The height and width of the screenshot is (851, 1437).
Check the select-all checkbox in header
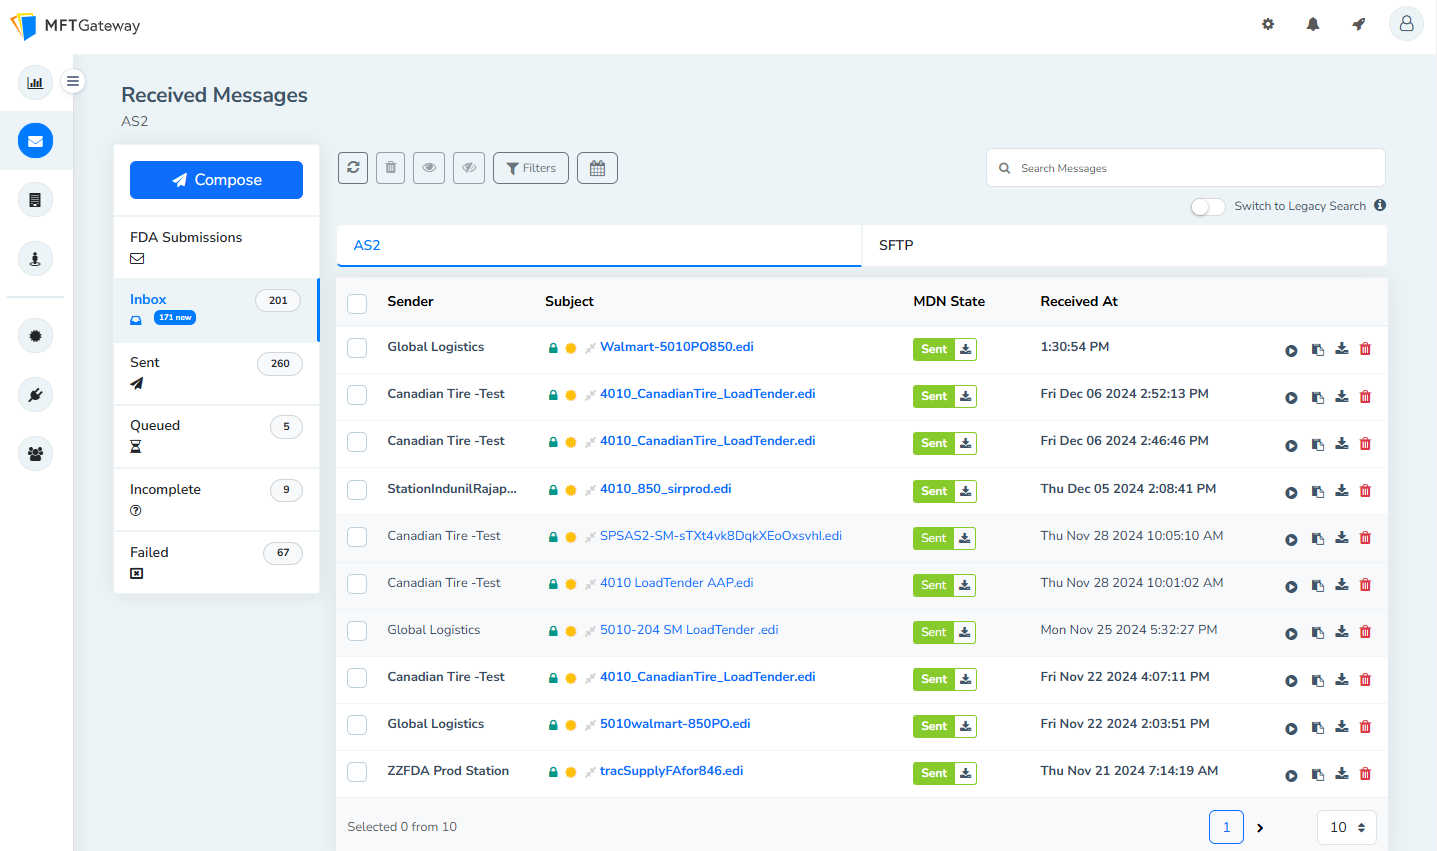tap(357, 303)
